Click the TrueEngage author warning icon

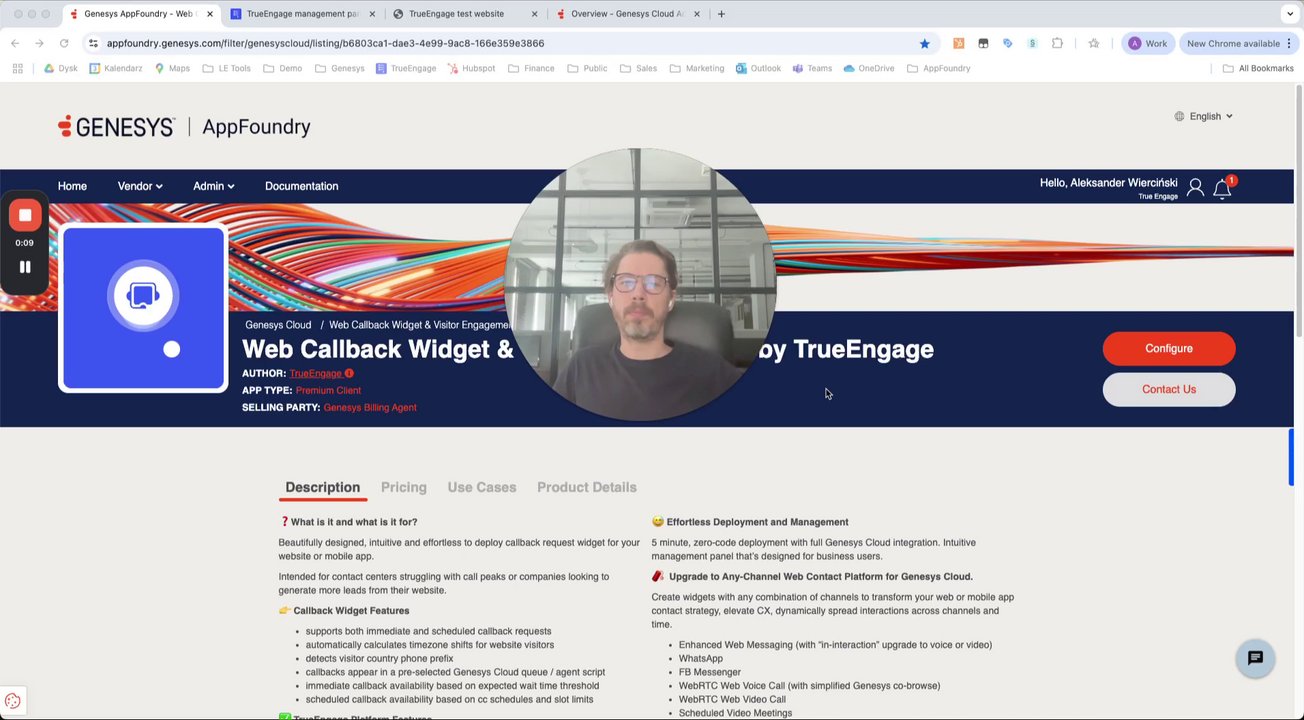click(x=349, y=373)
